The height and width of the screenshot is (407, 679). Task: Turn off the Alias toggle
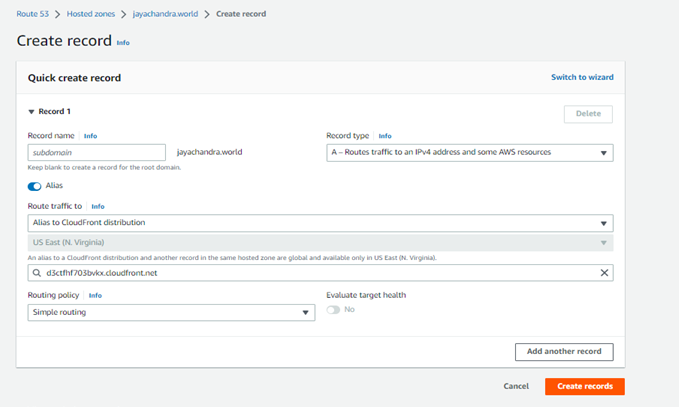click(35, 186)
